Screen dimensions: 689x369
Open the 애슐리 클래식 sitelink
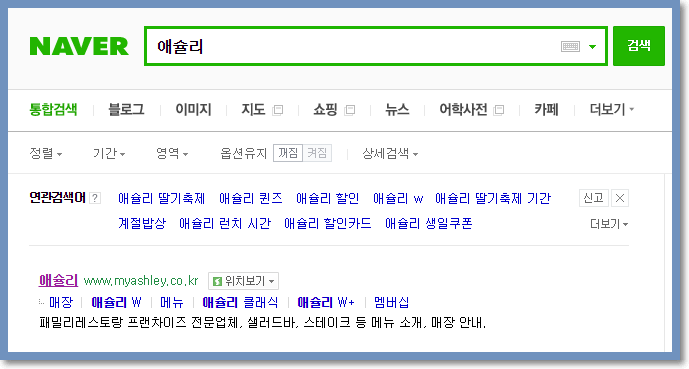240,302
